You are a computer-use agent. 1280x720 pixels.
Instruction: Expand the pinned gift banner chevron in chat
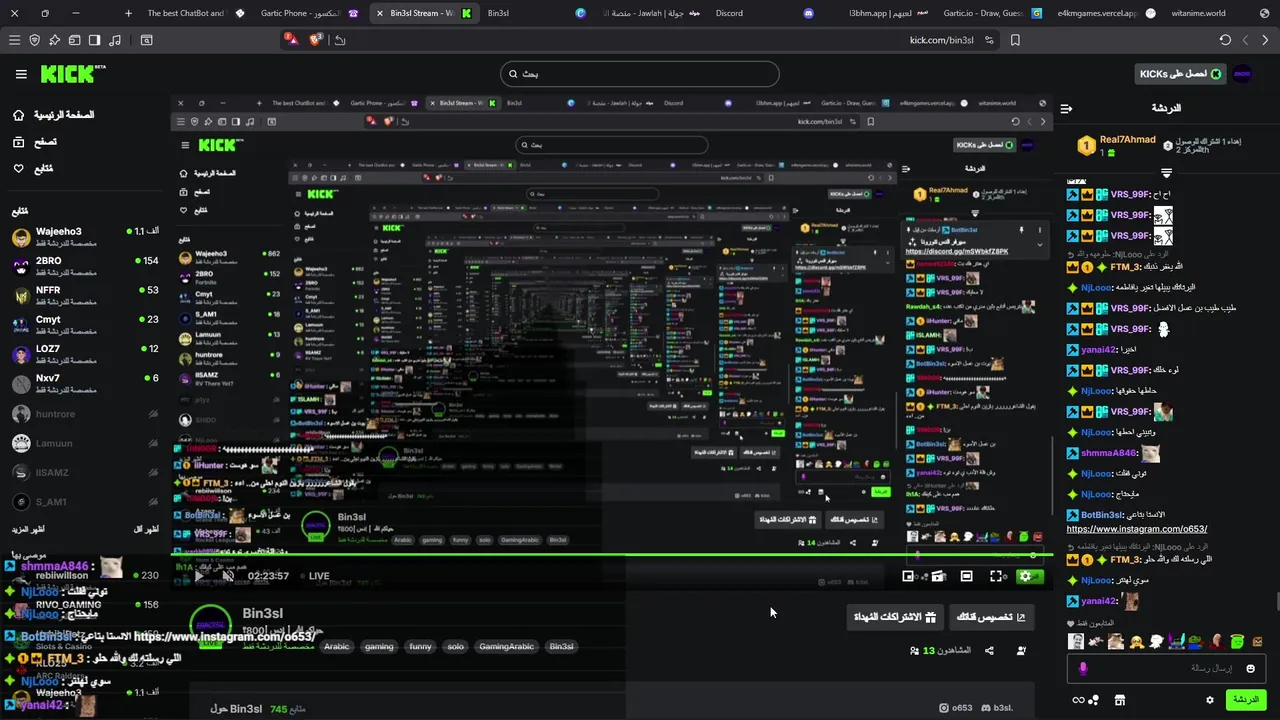[x=1166, y=174]
